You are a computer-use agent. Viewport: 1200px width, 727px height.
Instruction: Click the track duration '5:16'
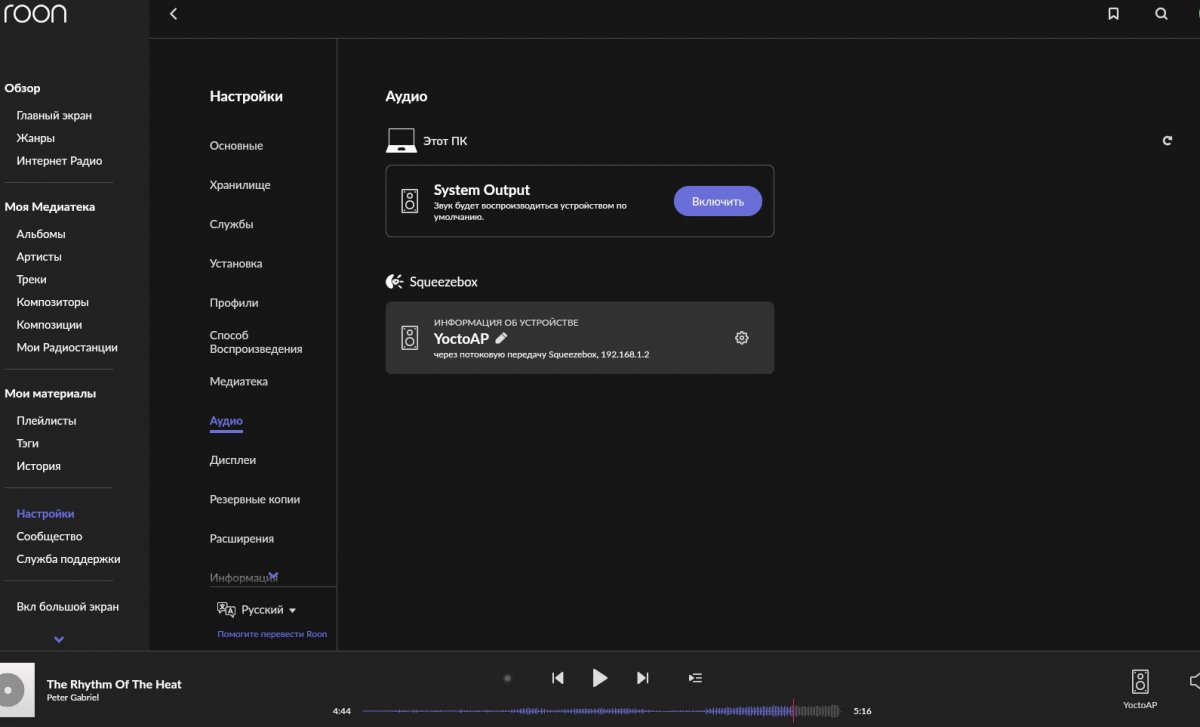tap(862, 711)
